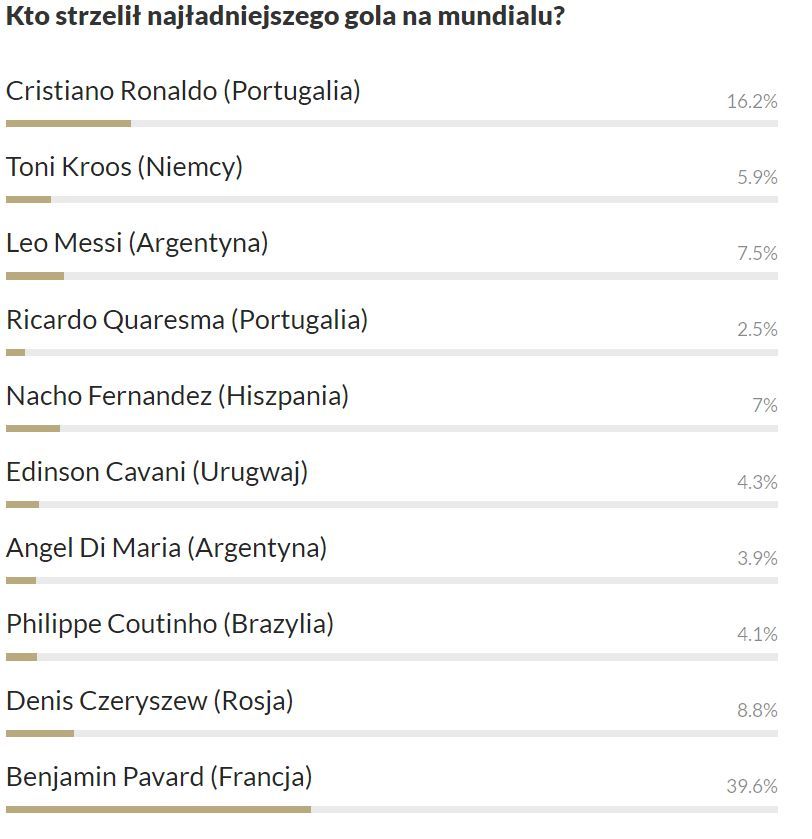Screen dimensions: 812x839
Task: Click the 7.5% percentage label
Action: click(757, 253)
